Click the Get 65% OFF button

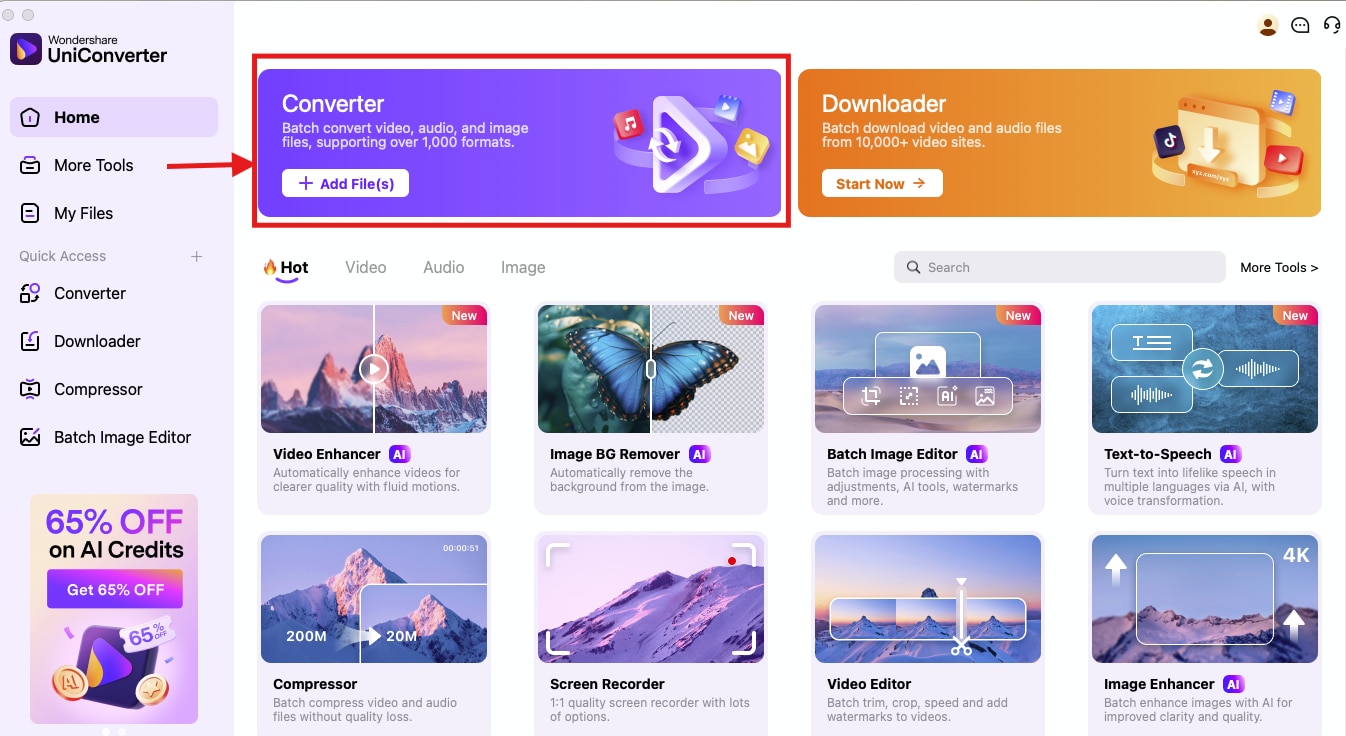pyautogui.click(x=115, y=589)
